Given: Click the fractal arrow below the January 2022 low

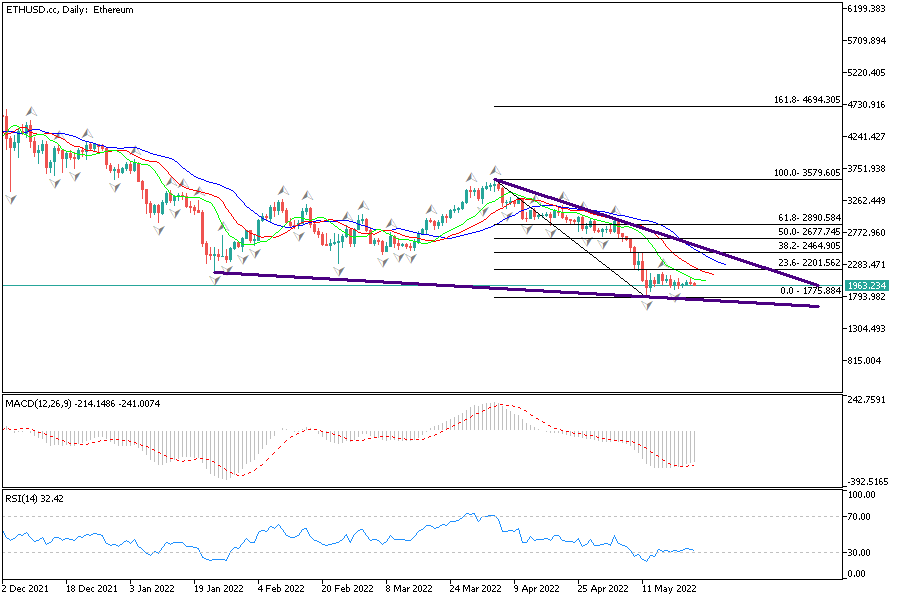Looking at the screenshot, I should tap(216, 281).
